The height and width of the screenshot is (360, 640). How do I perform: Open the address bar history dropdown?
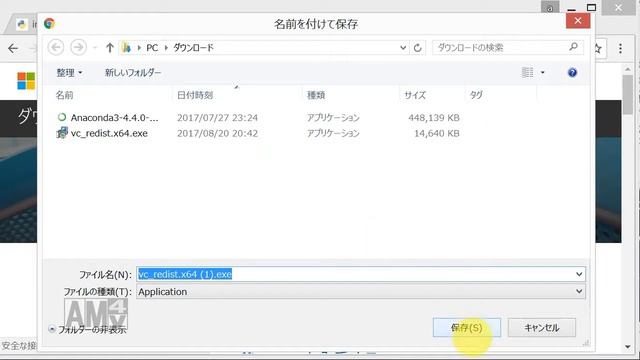[403, 48]
